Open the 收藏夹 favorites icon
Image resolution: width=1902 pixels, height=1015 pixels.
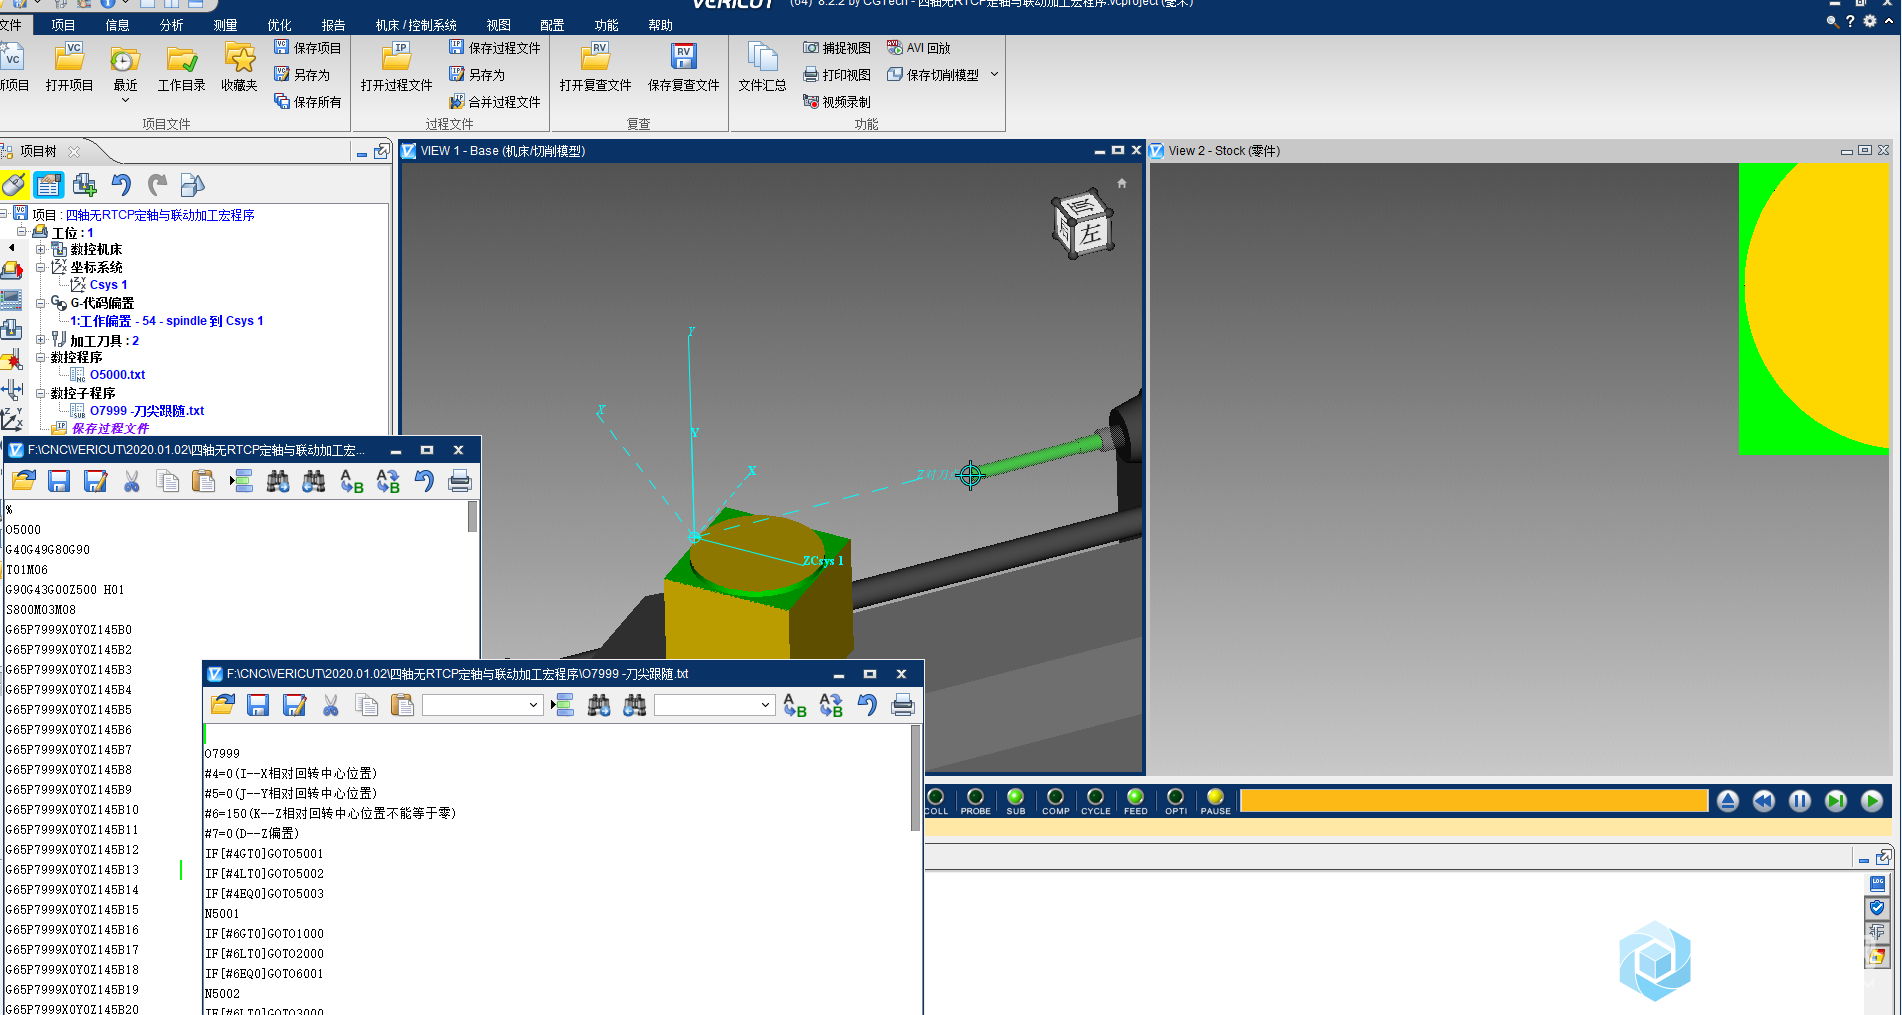point(239,68)
